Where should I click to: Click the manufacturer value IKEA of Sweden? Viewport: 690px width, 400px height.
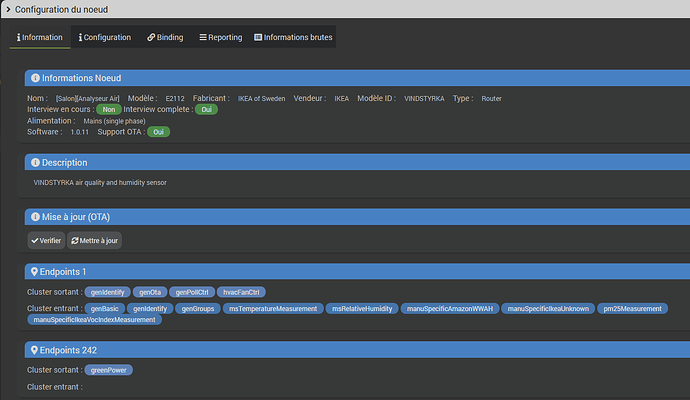(x=261, y=99)
